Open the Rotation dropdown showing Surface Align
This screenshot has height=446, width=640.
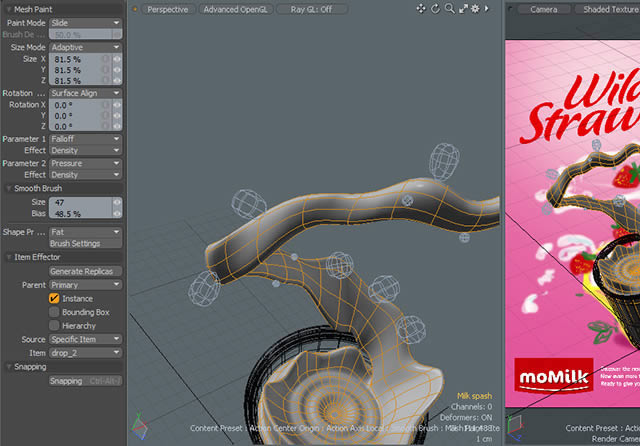pos(85,93)
